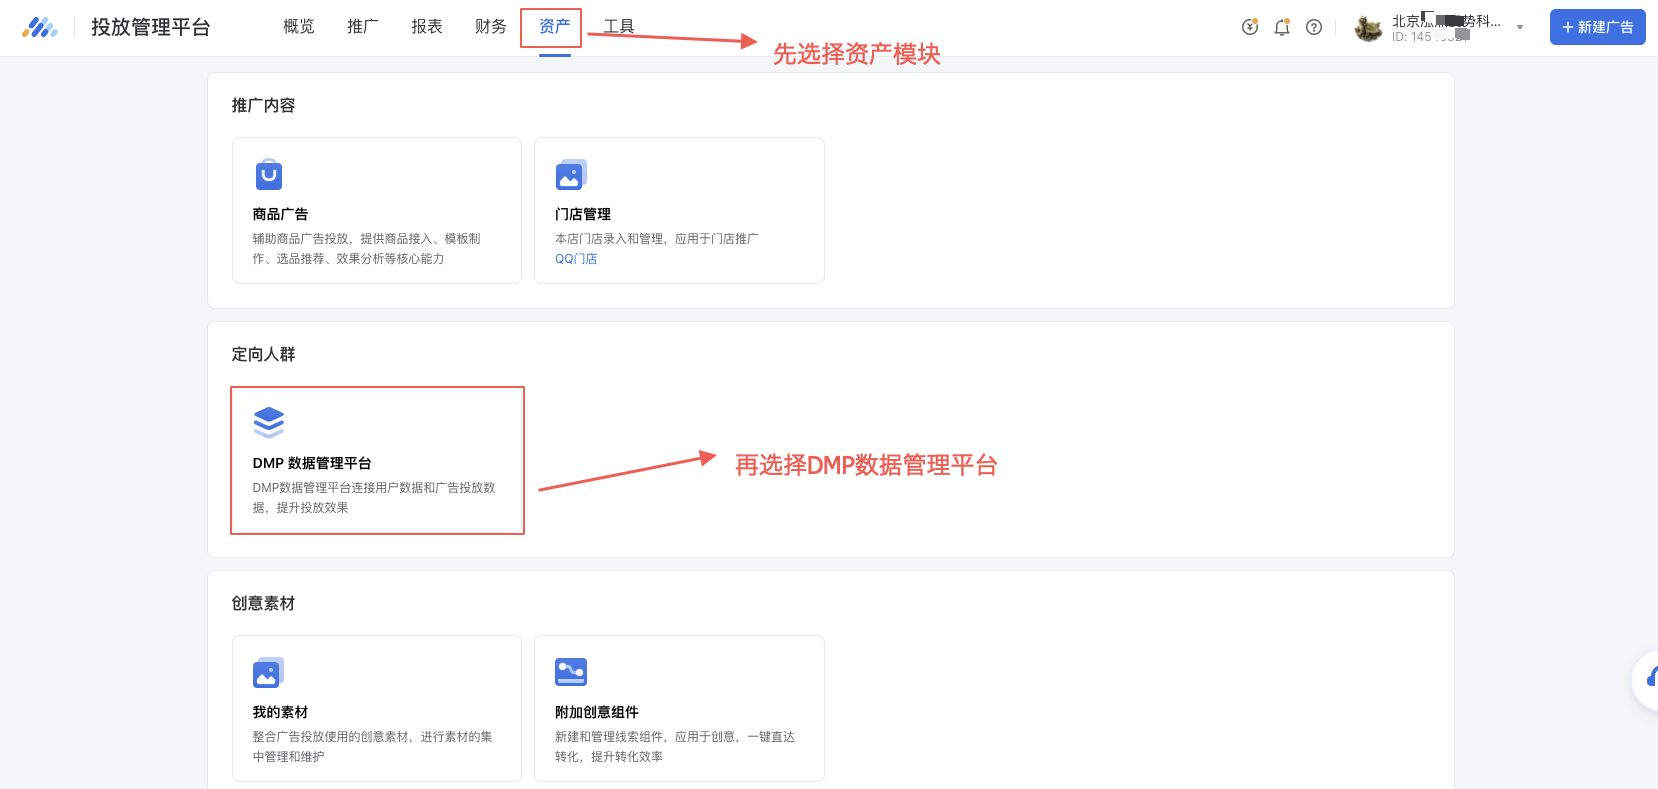Screen dimensions: 1658x789
Task: Click the 商品广告 shopping bag icon
Action: [268, 174]
